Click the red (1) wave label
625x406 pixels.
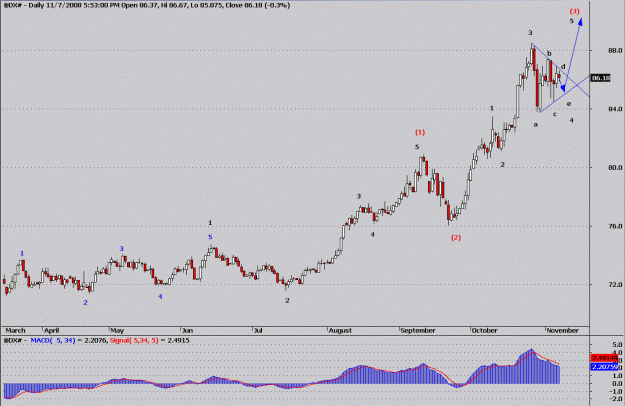tap(420, 132)
